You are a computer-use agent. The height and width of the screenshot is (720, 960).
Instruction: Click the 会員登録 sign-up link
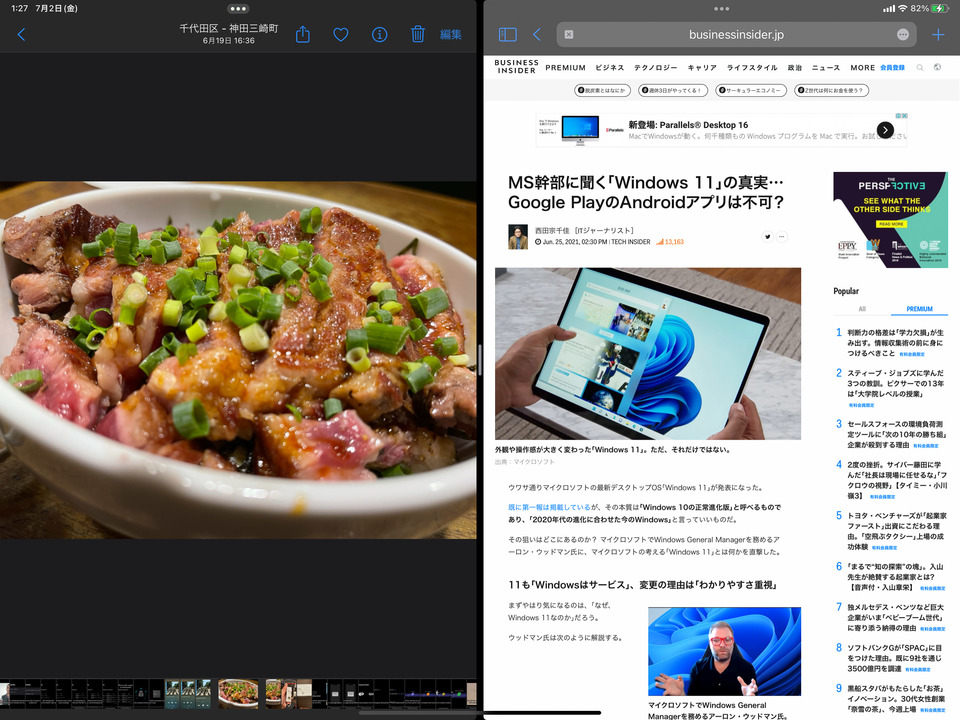892,68
